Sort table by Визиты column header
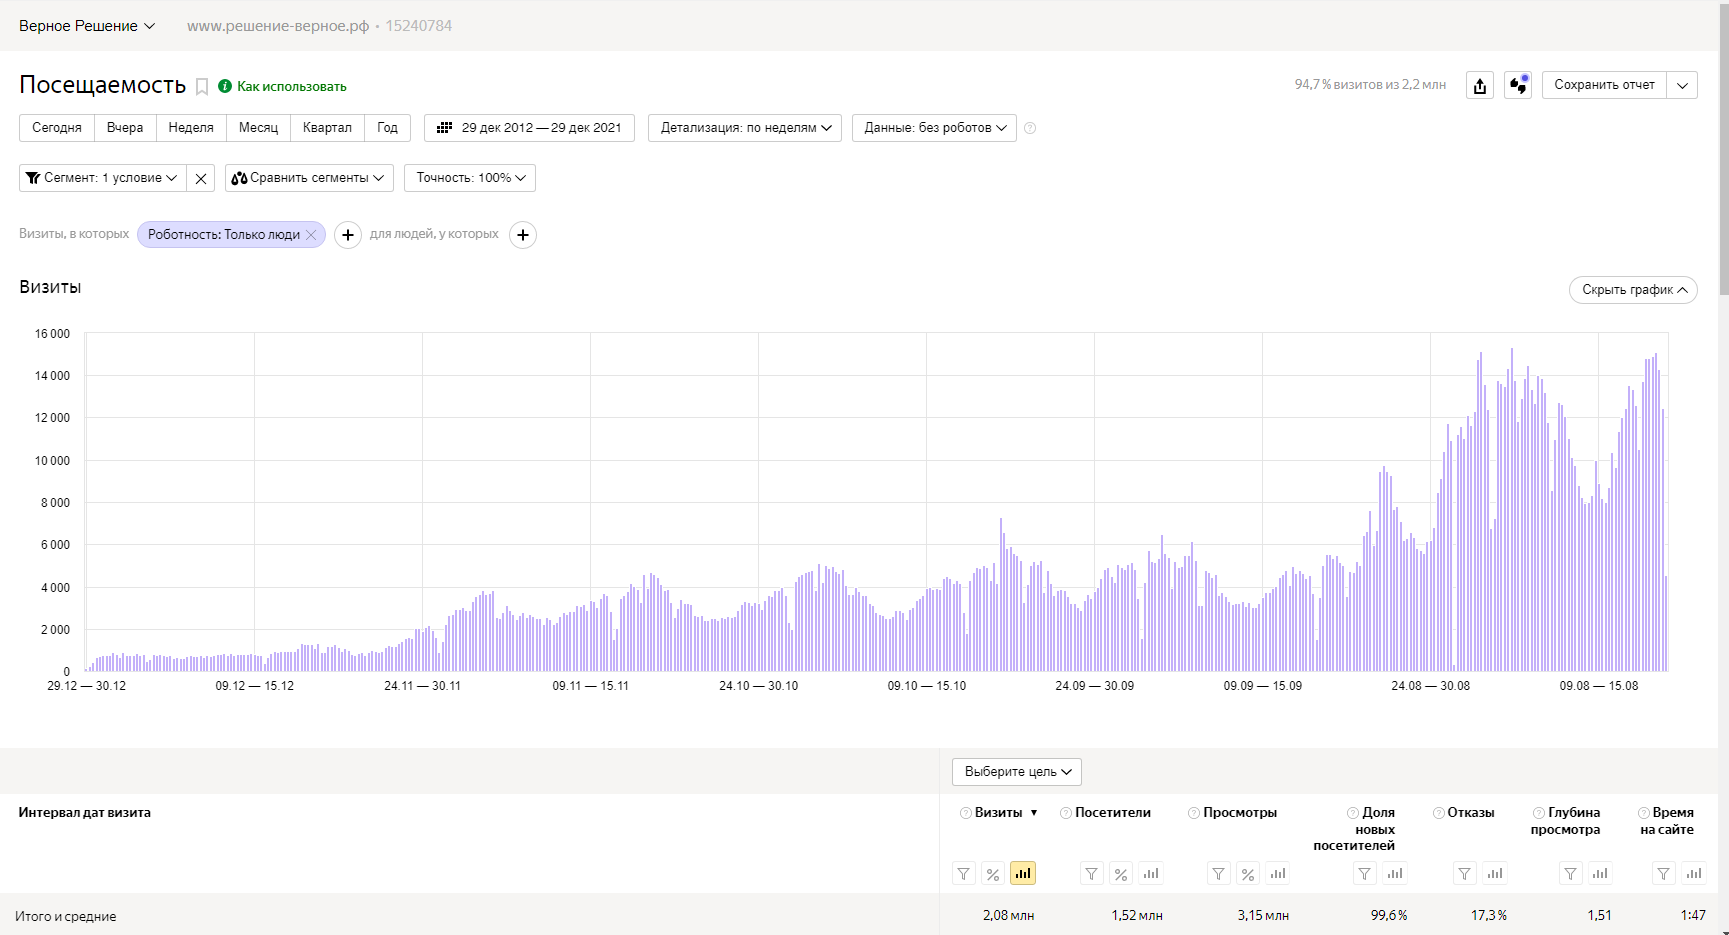Screen dimensions: 1729x935 pyautogui.click(x=998, y=813)
